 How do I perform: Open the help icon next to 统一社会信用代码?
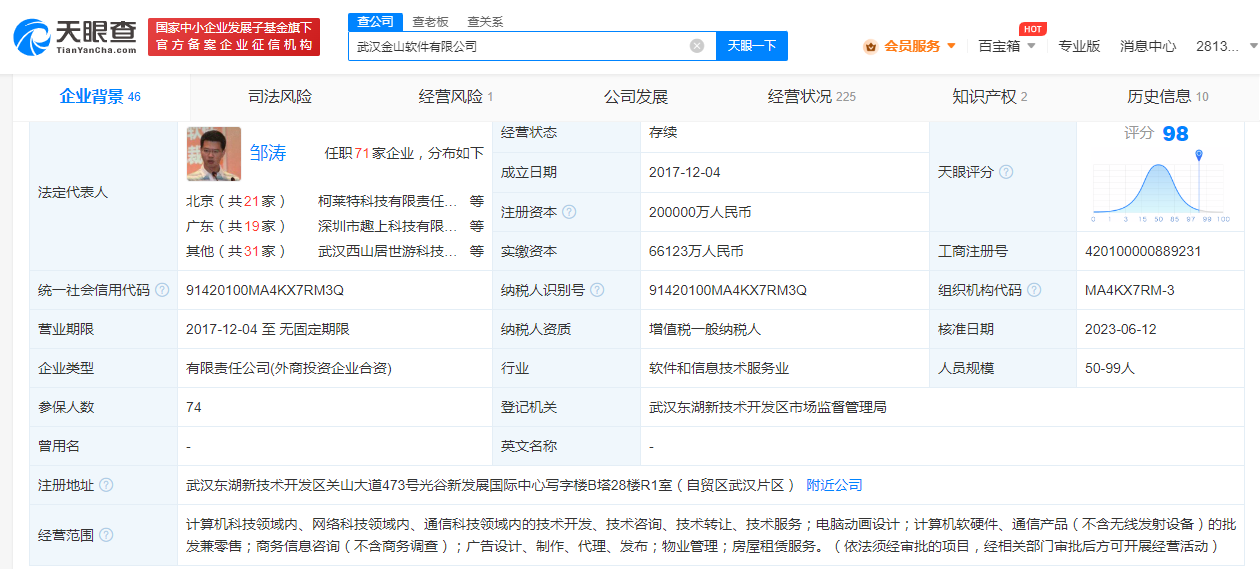point(162,290)
